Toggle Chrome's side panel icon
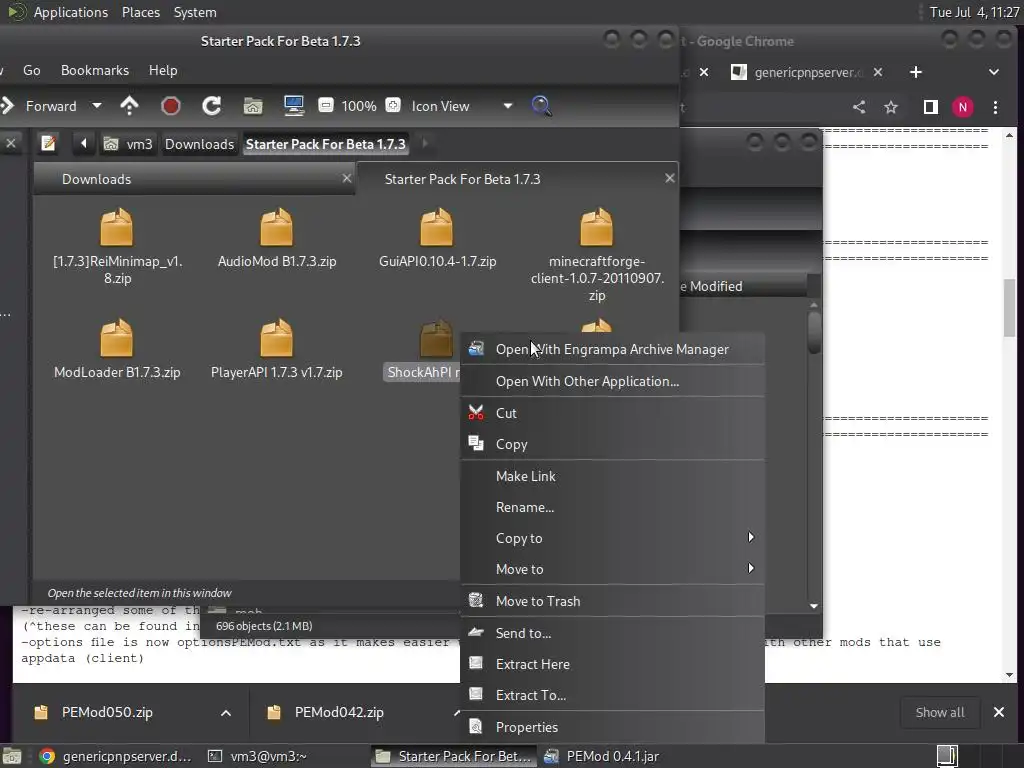 coord(931,107)
